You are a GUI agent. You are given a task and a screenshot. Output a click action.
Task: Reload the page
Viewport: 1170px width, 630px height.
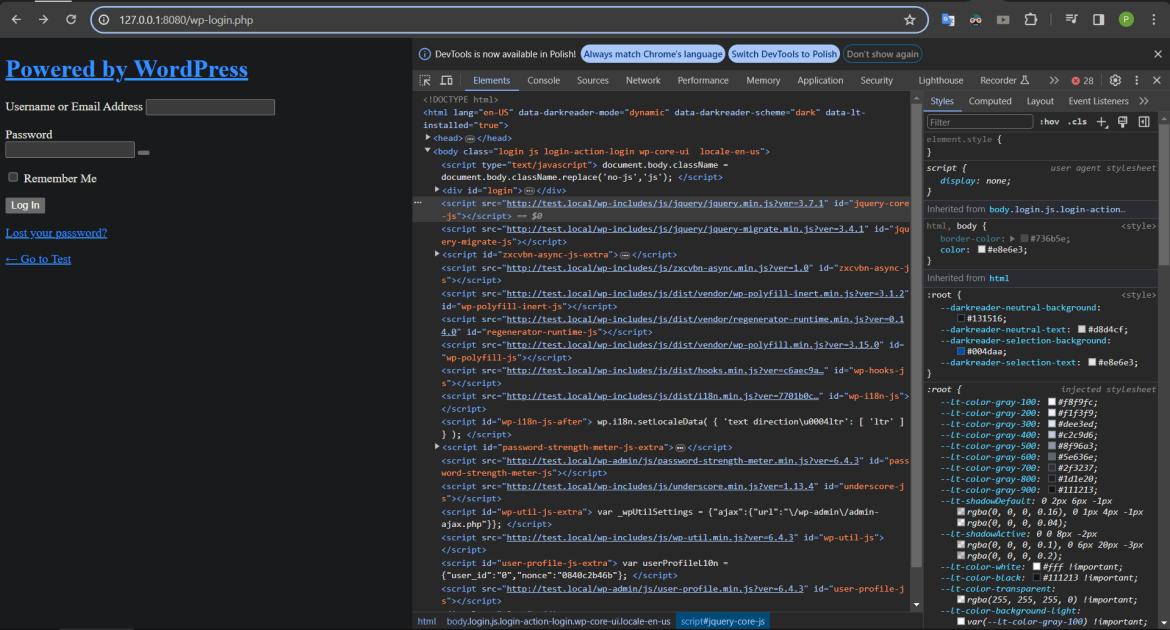tap(71, 19)
